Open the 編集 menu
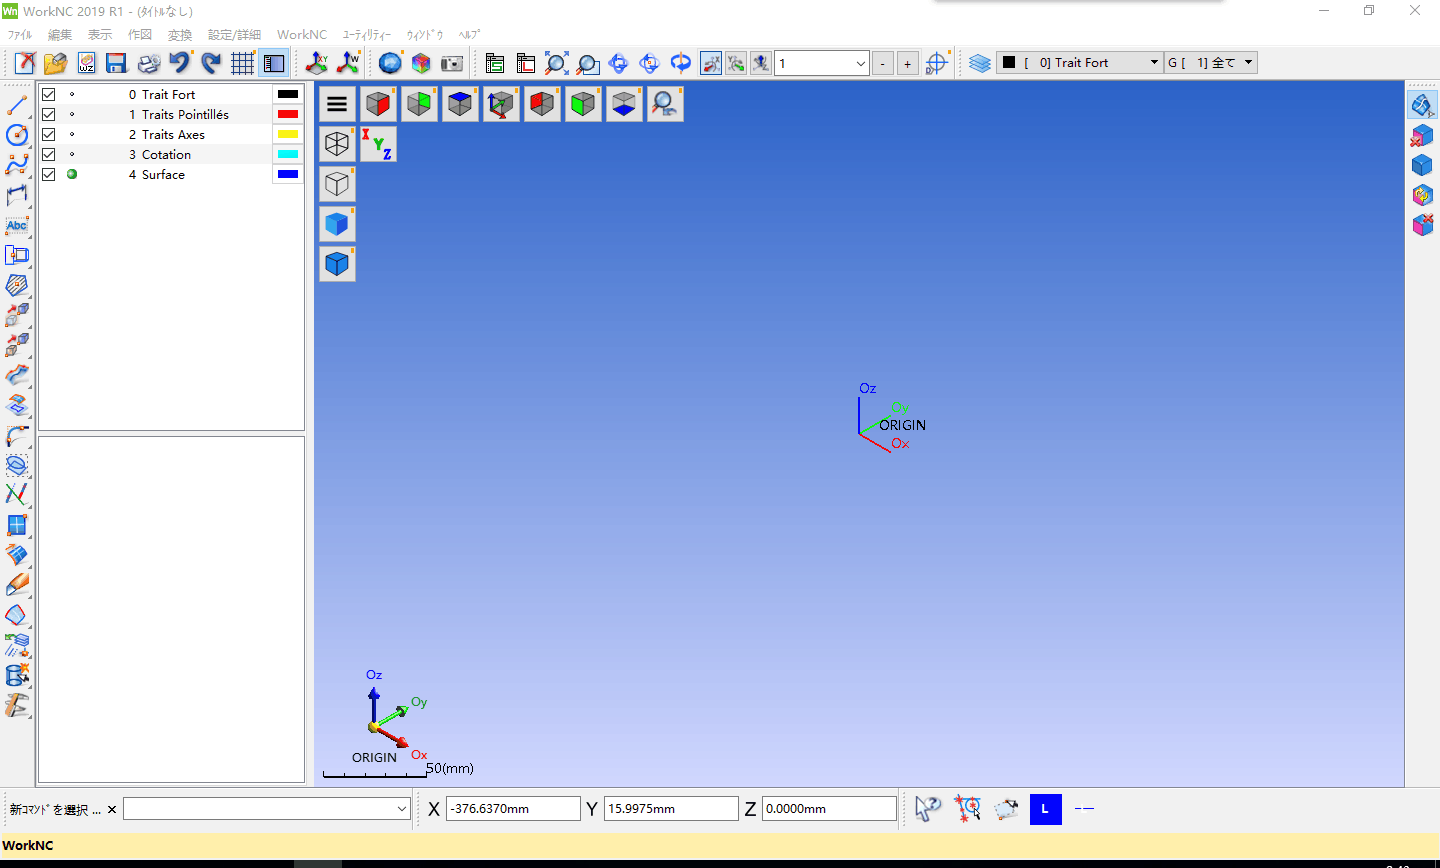Image resolution: width=1440 pixels, height=868 pixels. (x=60, y=34)
